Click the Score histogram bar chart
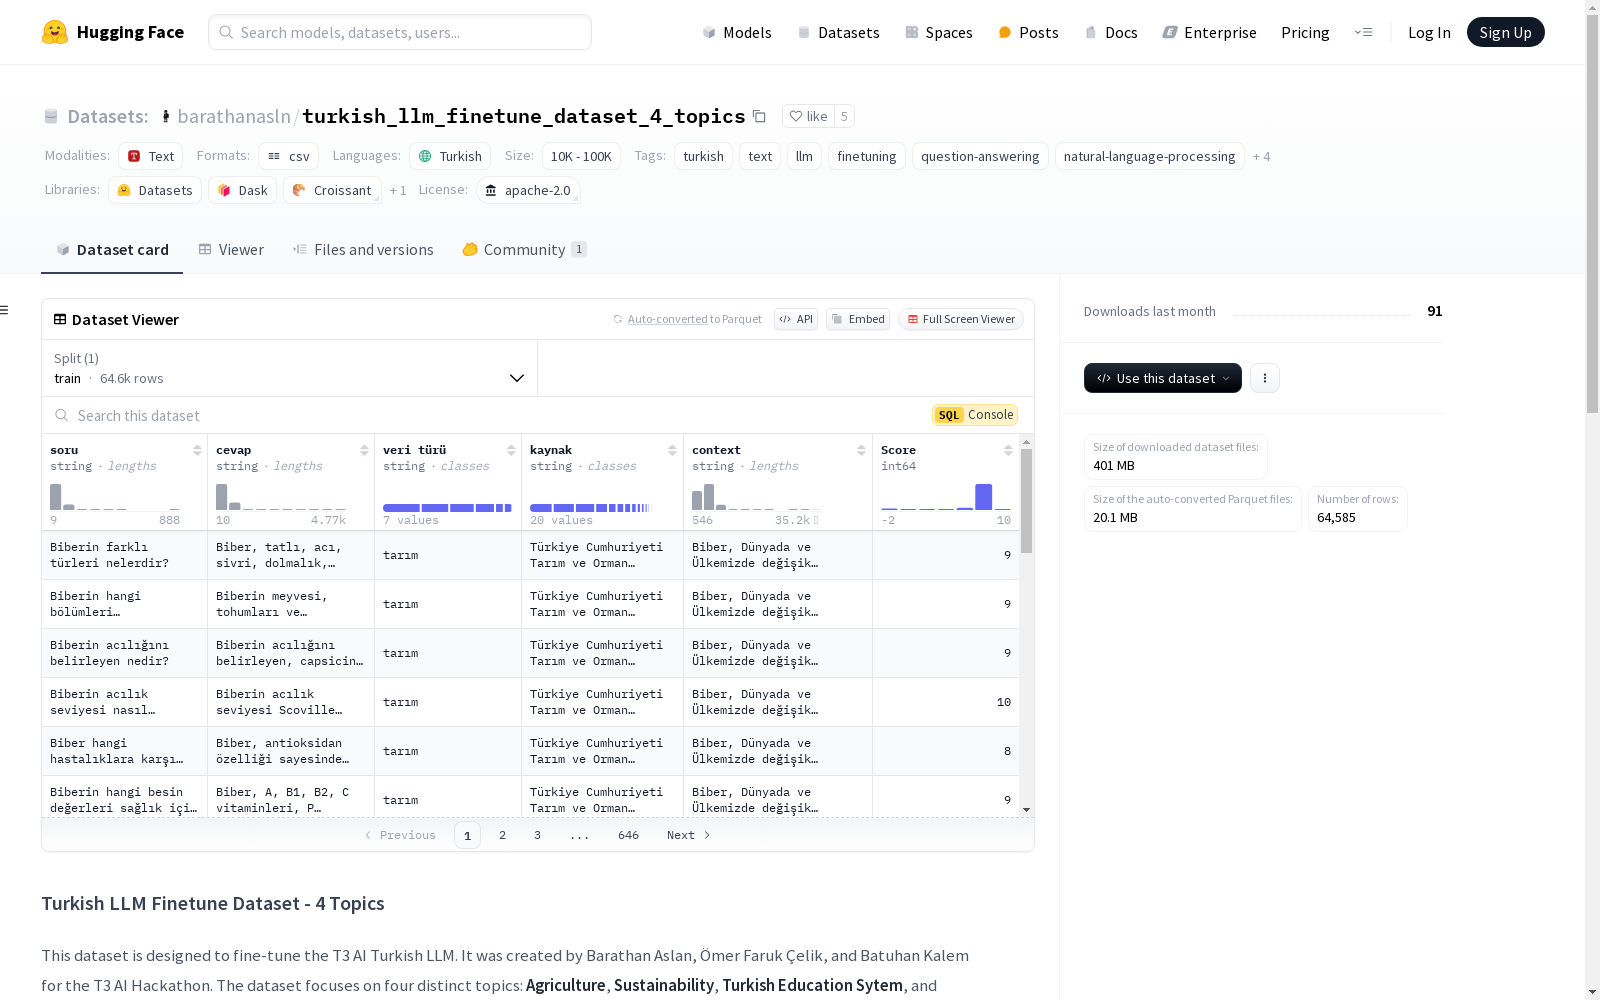This screenshot has width=1600, height=1000. tap(946, 497)
